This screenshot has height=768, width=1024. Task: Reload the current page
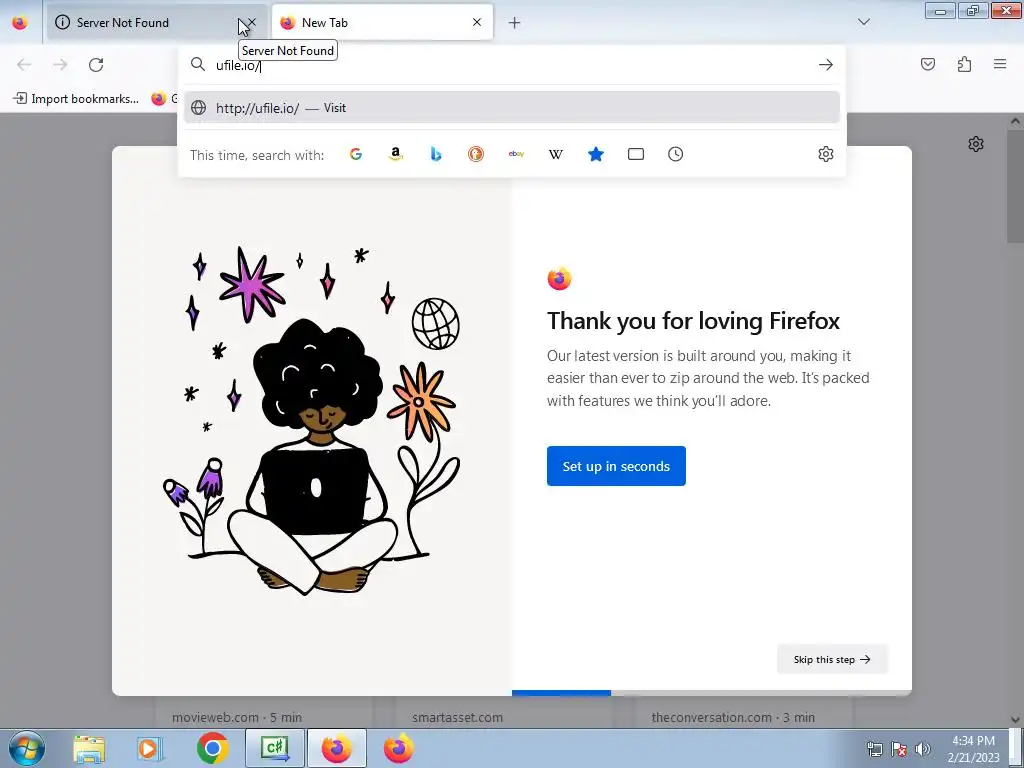96,65
